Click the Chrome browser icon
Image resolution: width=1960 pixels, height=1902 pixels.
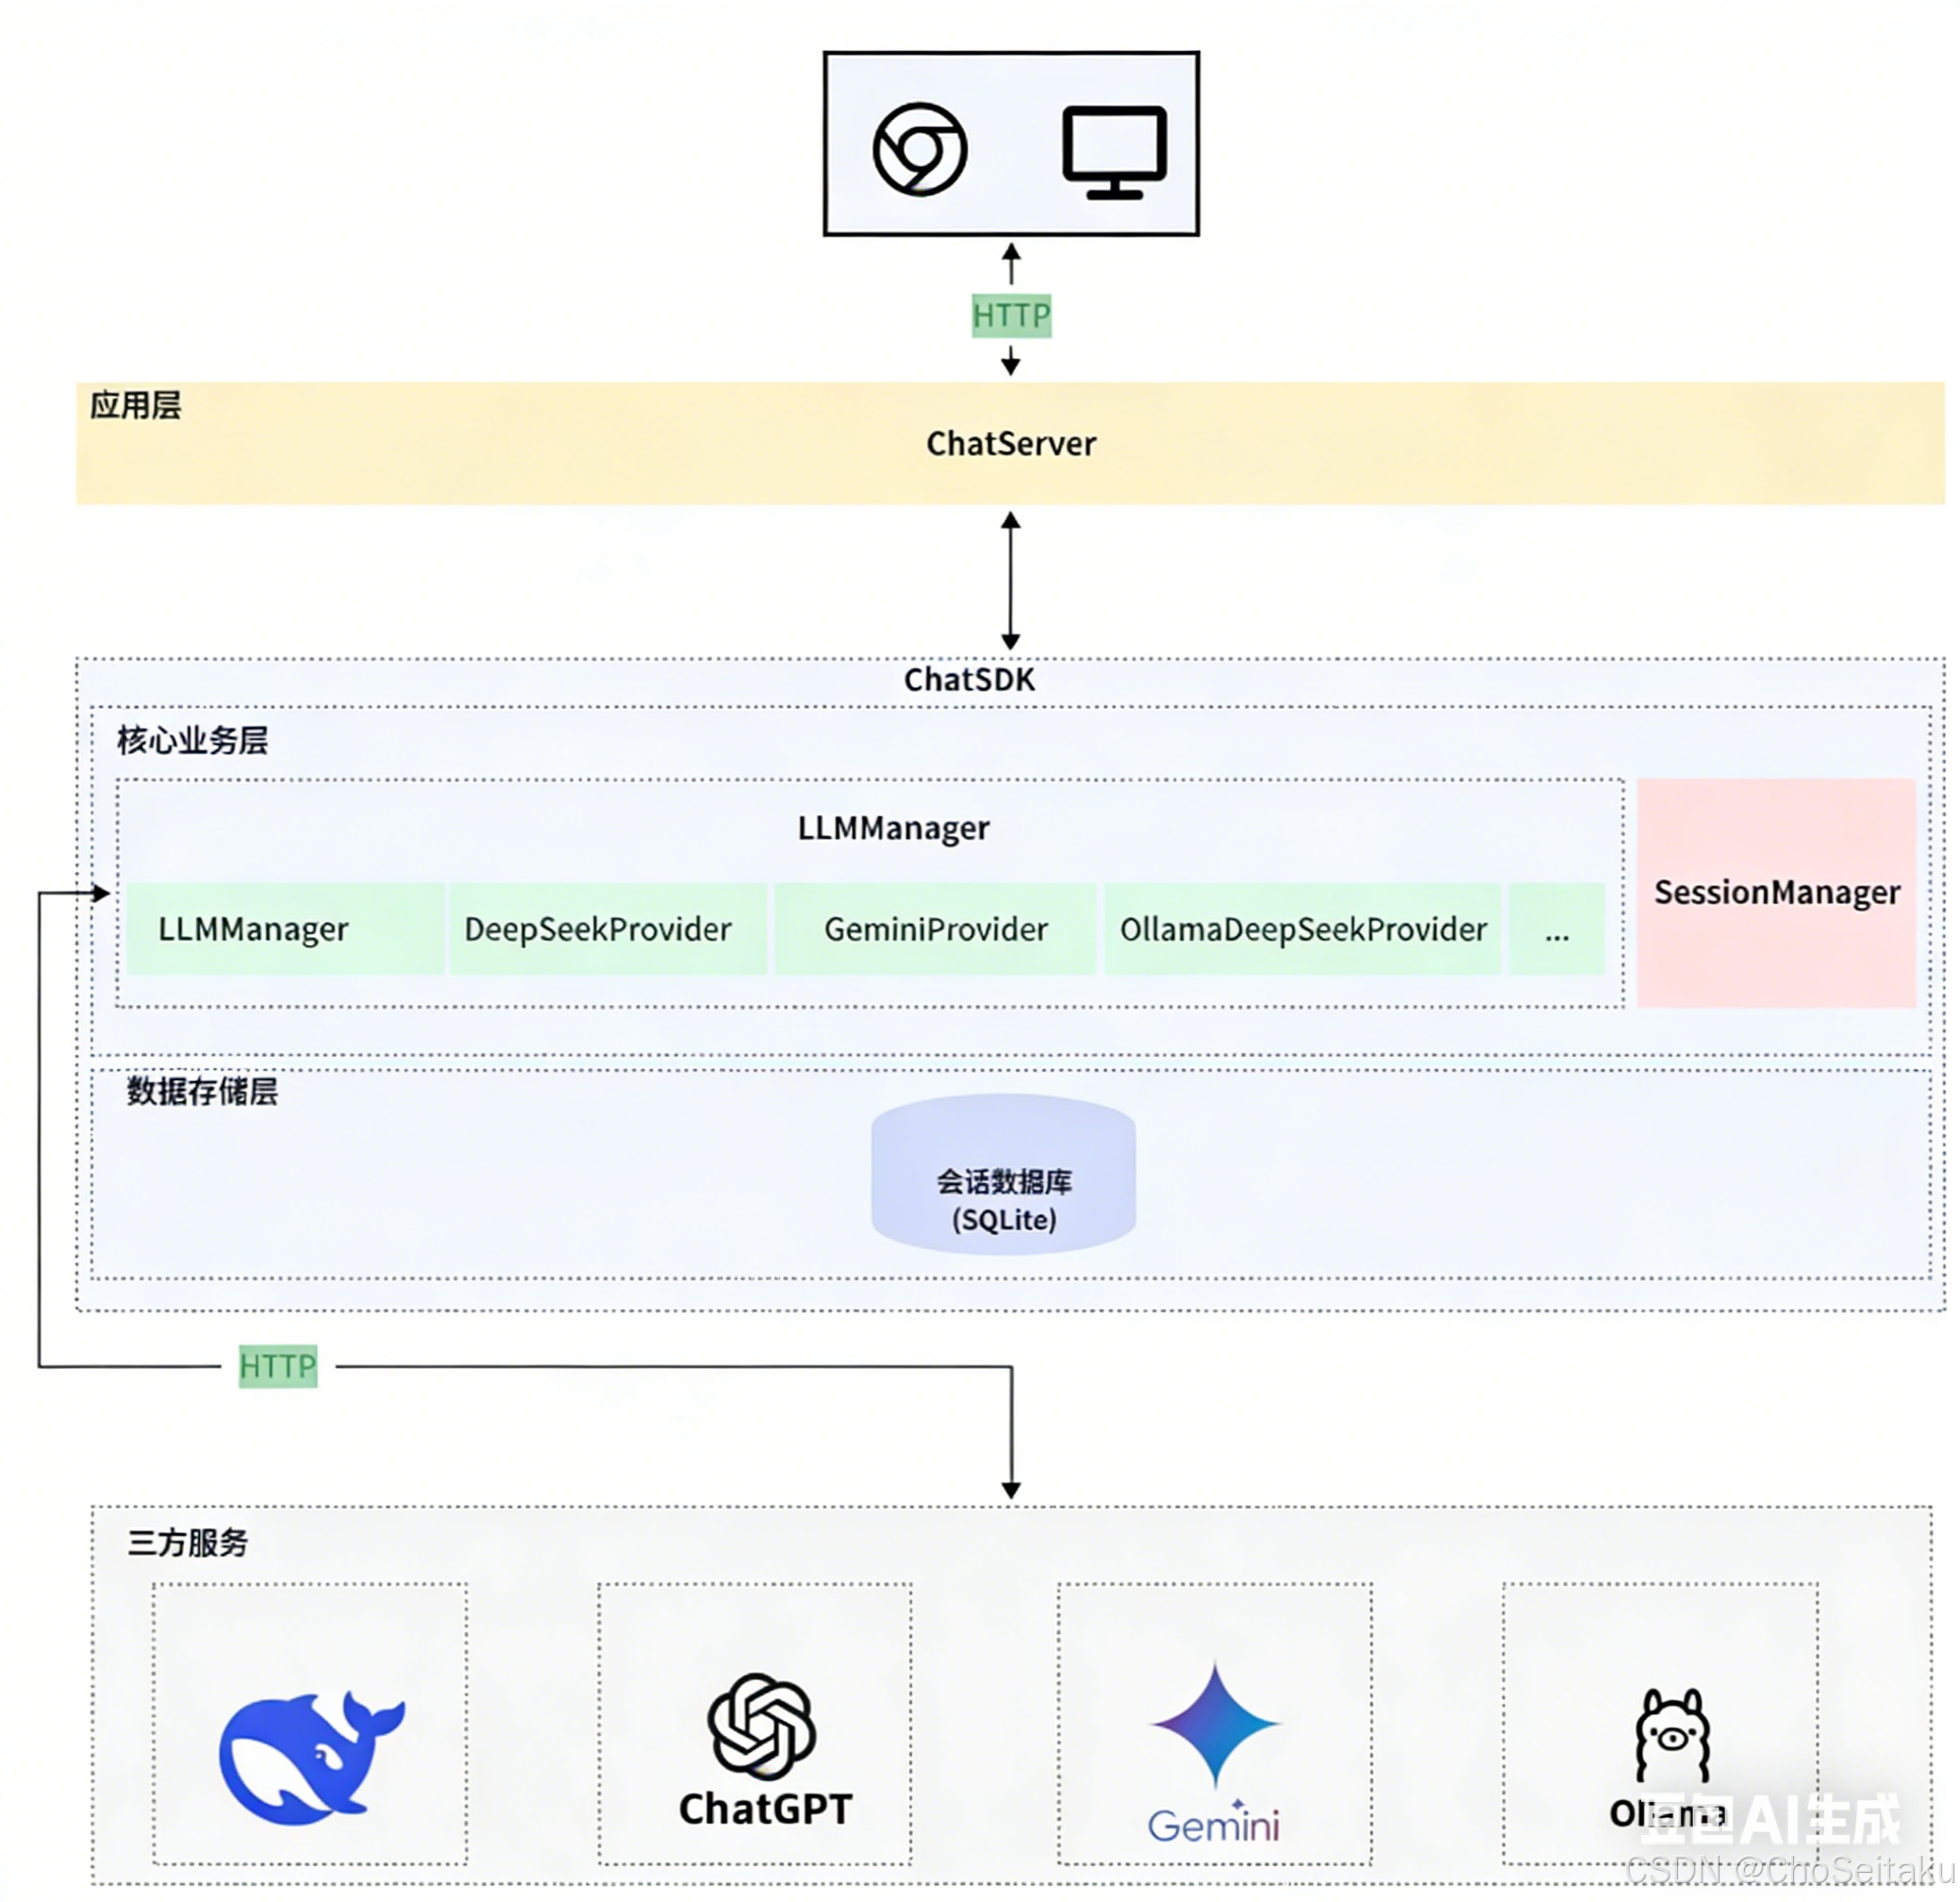[919, 149]
